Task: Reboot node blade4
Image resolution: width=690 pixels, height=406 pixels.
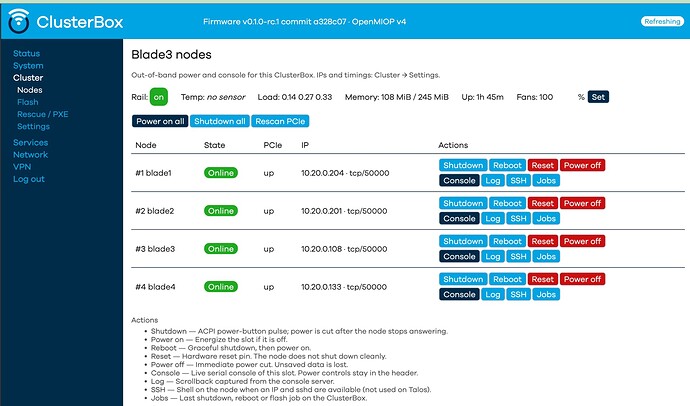Action: coord(507,279)
